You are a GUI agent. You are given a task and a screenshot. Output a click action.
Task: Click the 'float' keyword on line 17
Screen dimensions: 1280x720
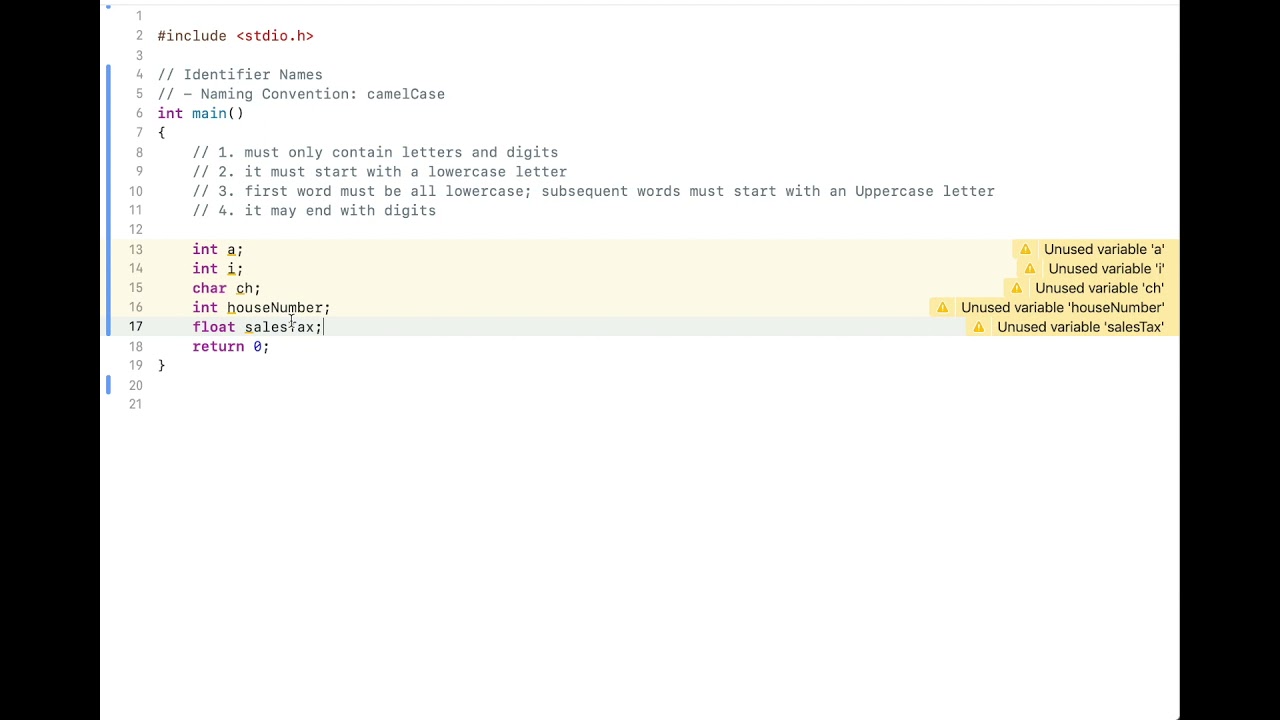214,327
